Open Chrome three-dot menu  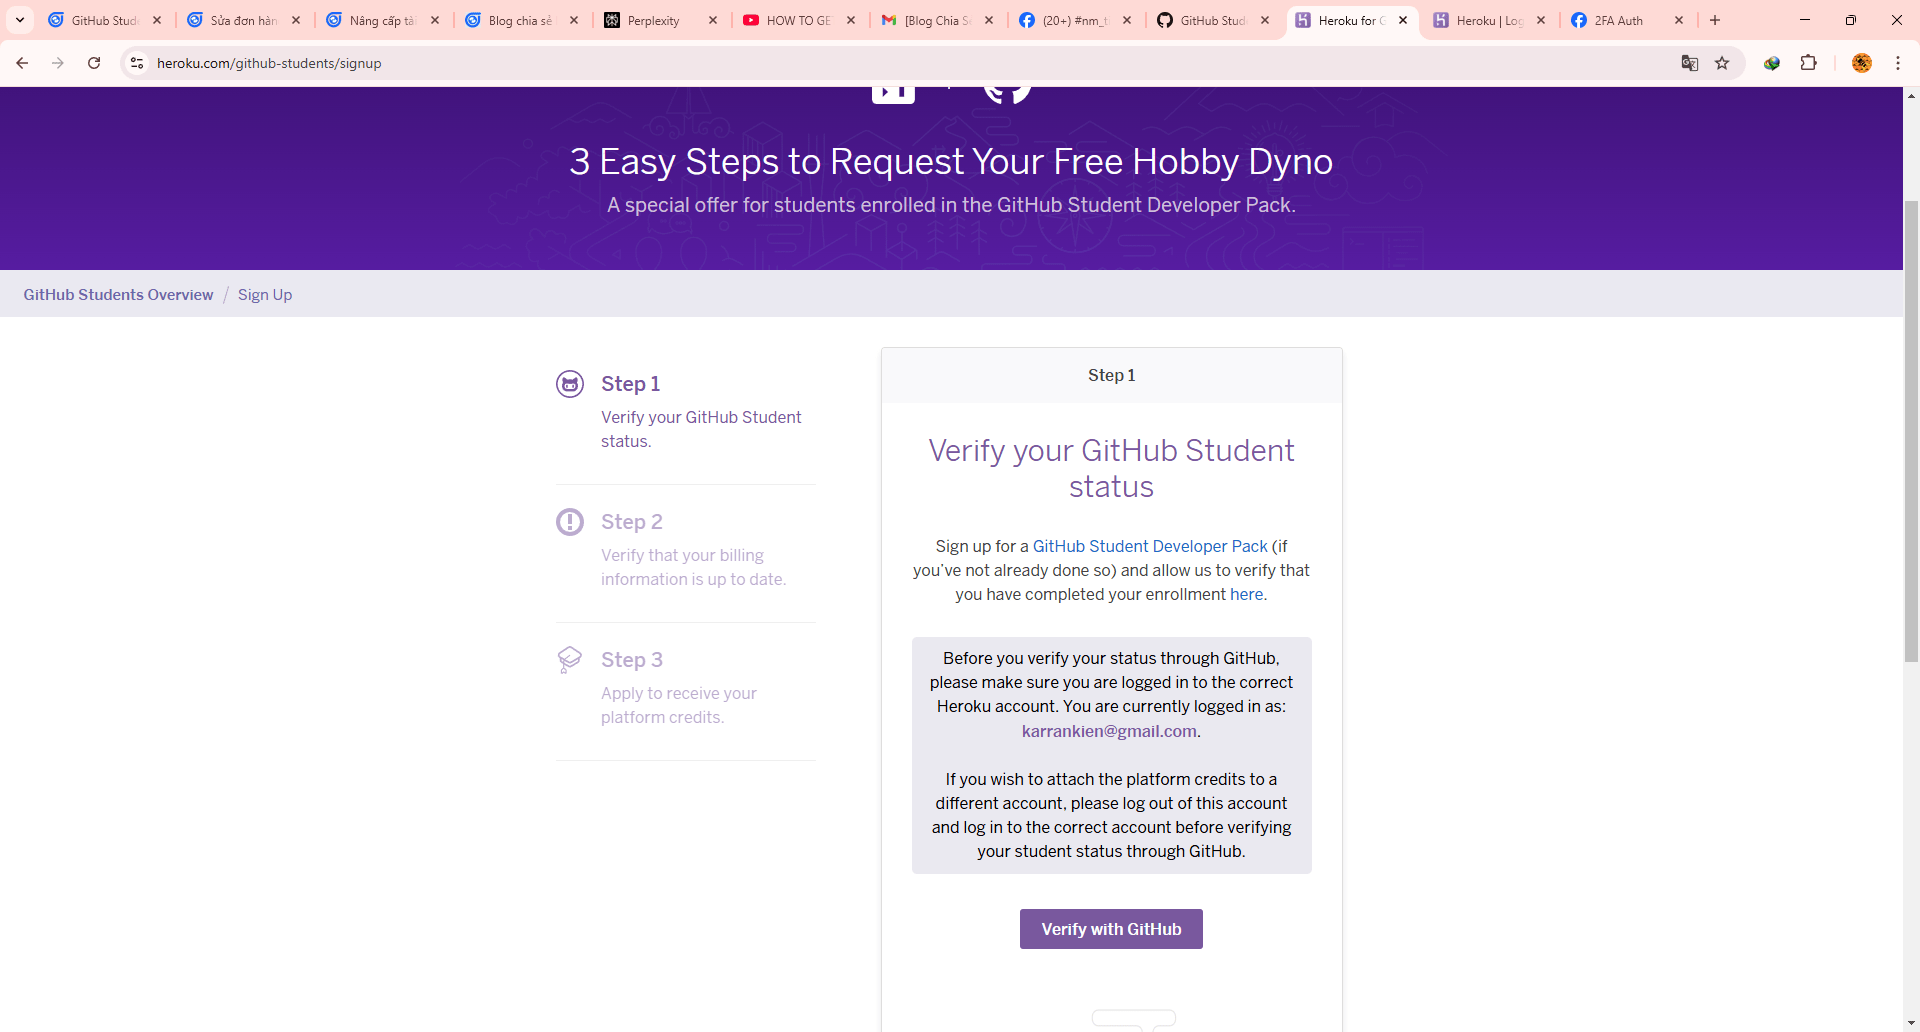click(x=1898, y=63)
